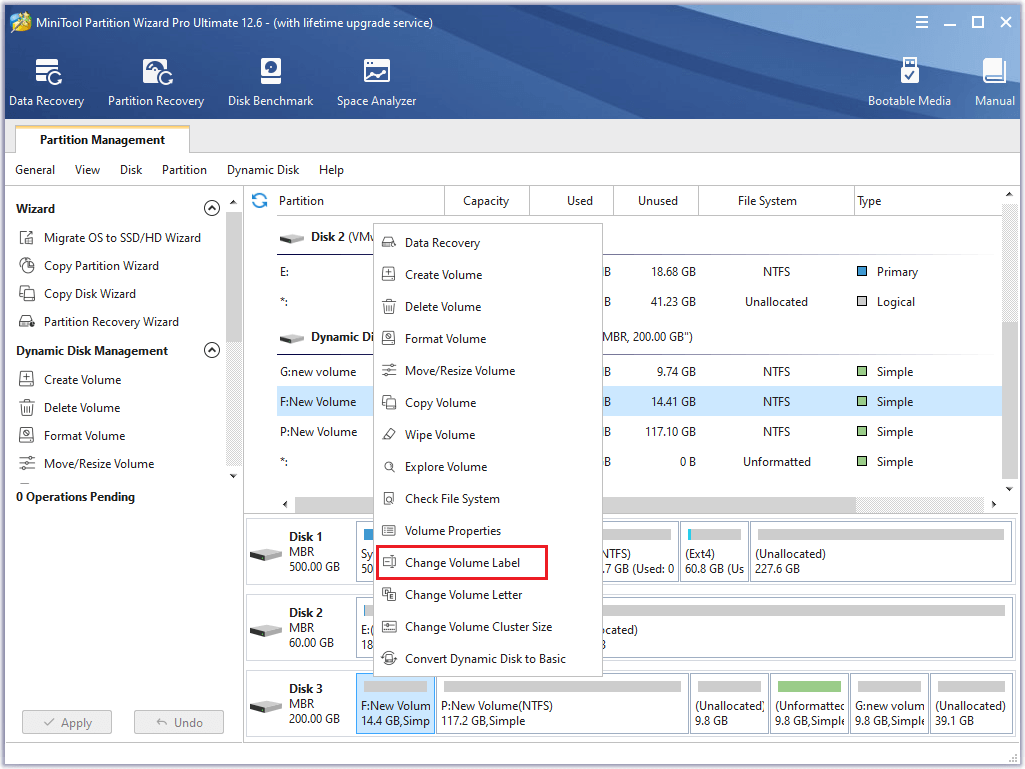Start Copy Disk Wizard in sidebar

pos(78,294)
